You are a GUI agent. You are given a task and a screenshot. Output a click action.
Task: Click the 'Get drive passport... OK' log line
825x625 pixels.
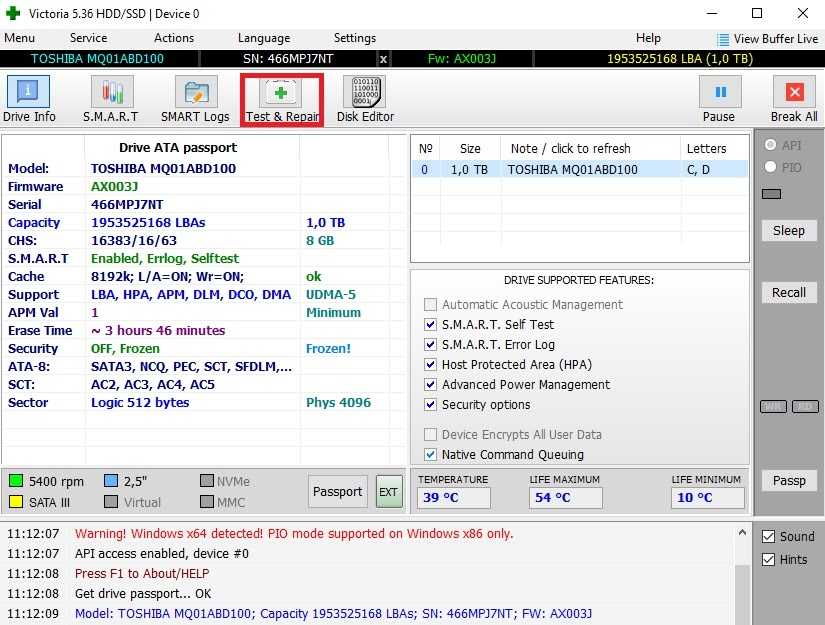[143, 593]
